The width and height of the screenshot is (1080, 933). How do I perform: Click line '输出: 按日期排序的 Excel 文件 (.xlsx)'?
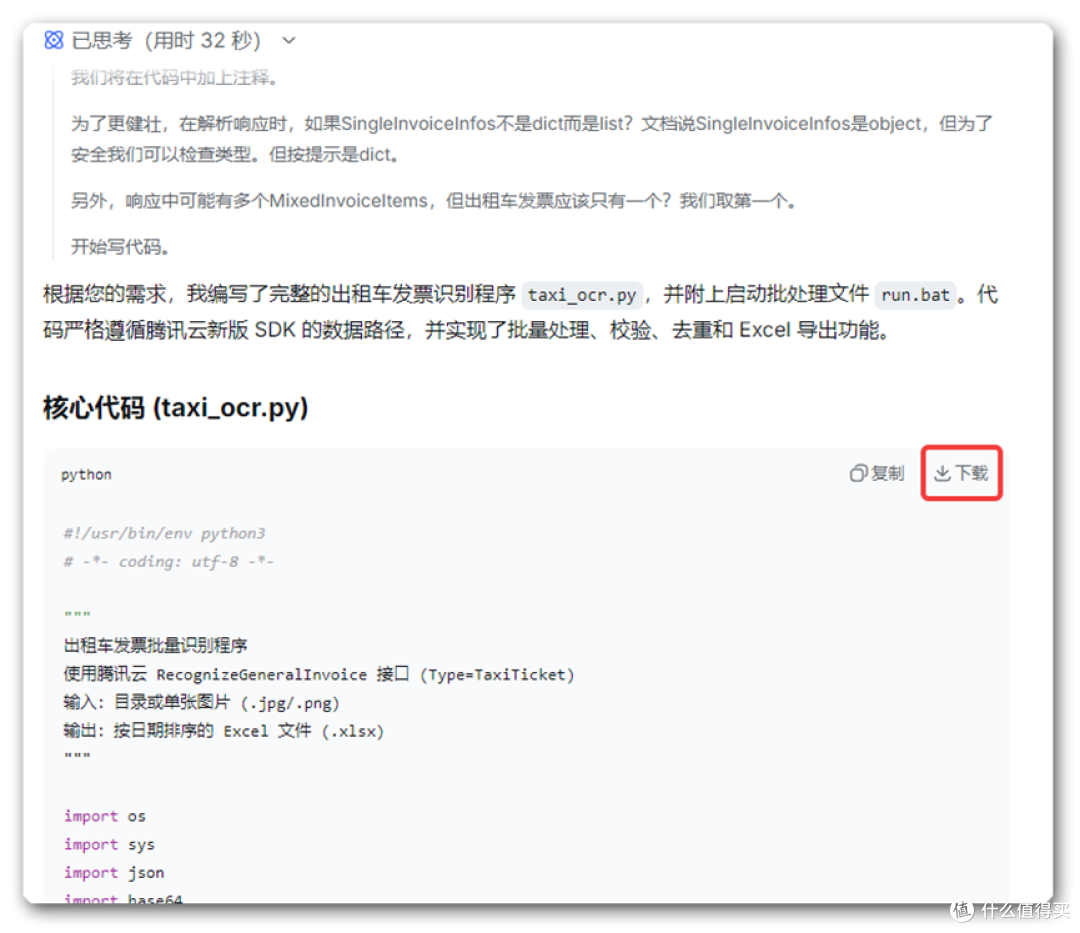223,731
